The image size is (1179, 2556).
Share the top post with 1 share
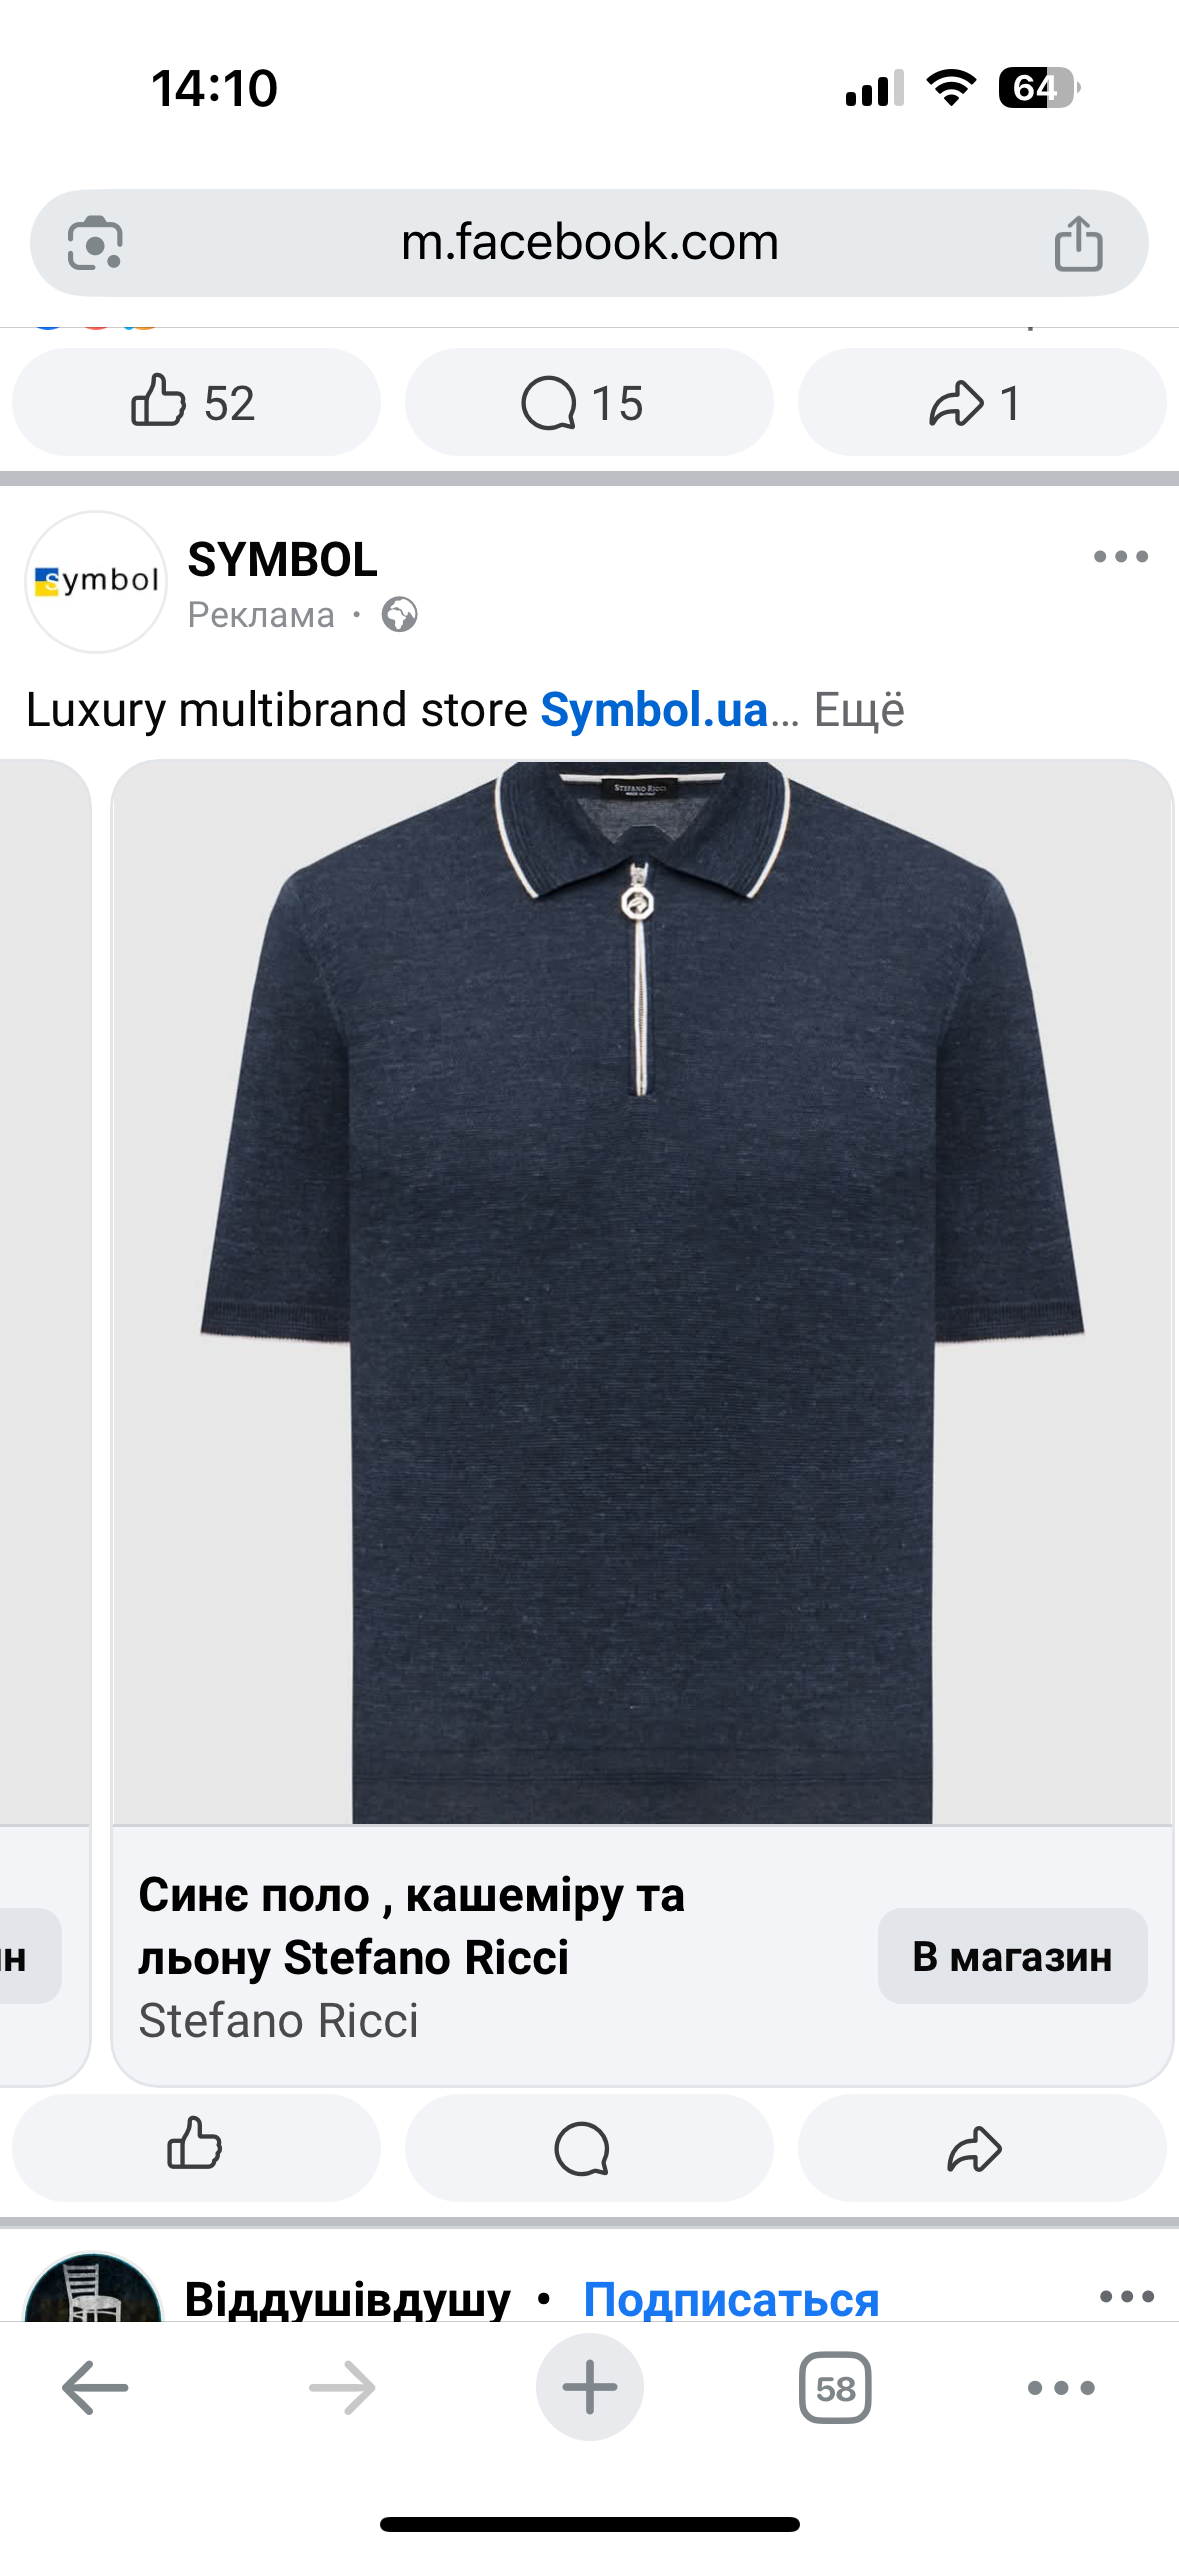[982, 402]
